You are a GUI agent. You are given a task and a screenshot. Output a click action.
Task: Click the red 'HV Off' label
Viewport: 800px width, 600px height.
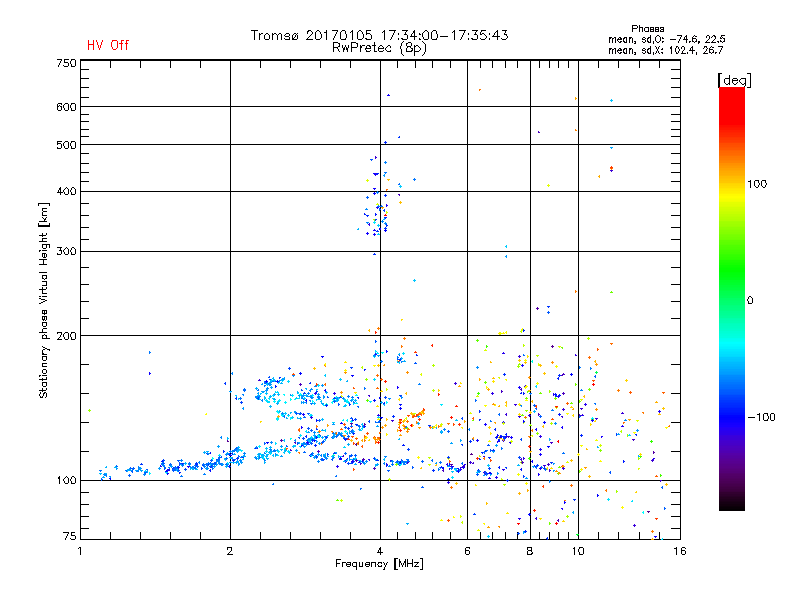108,45
